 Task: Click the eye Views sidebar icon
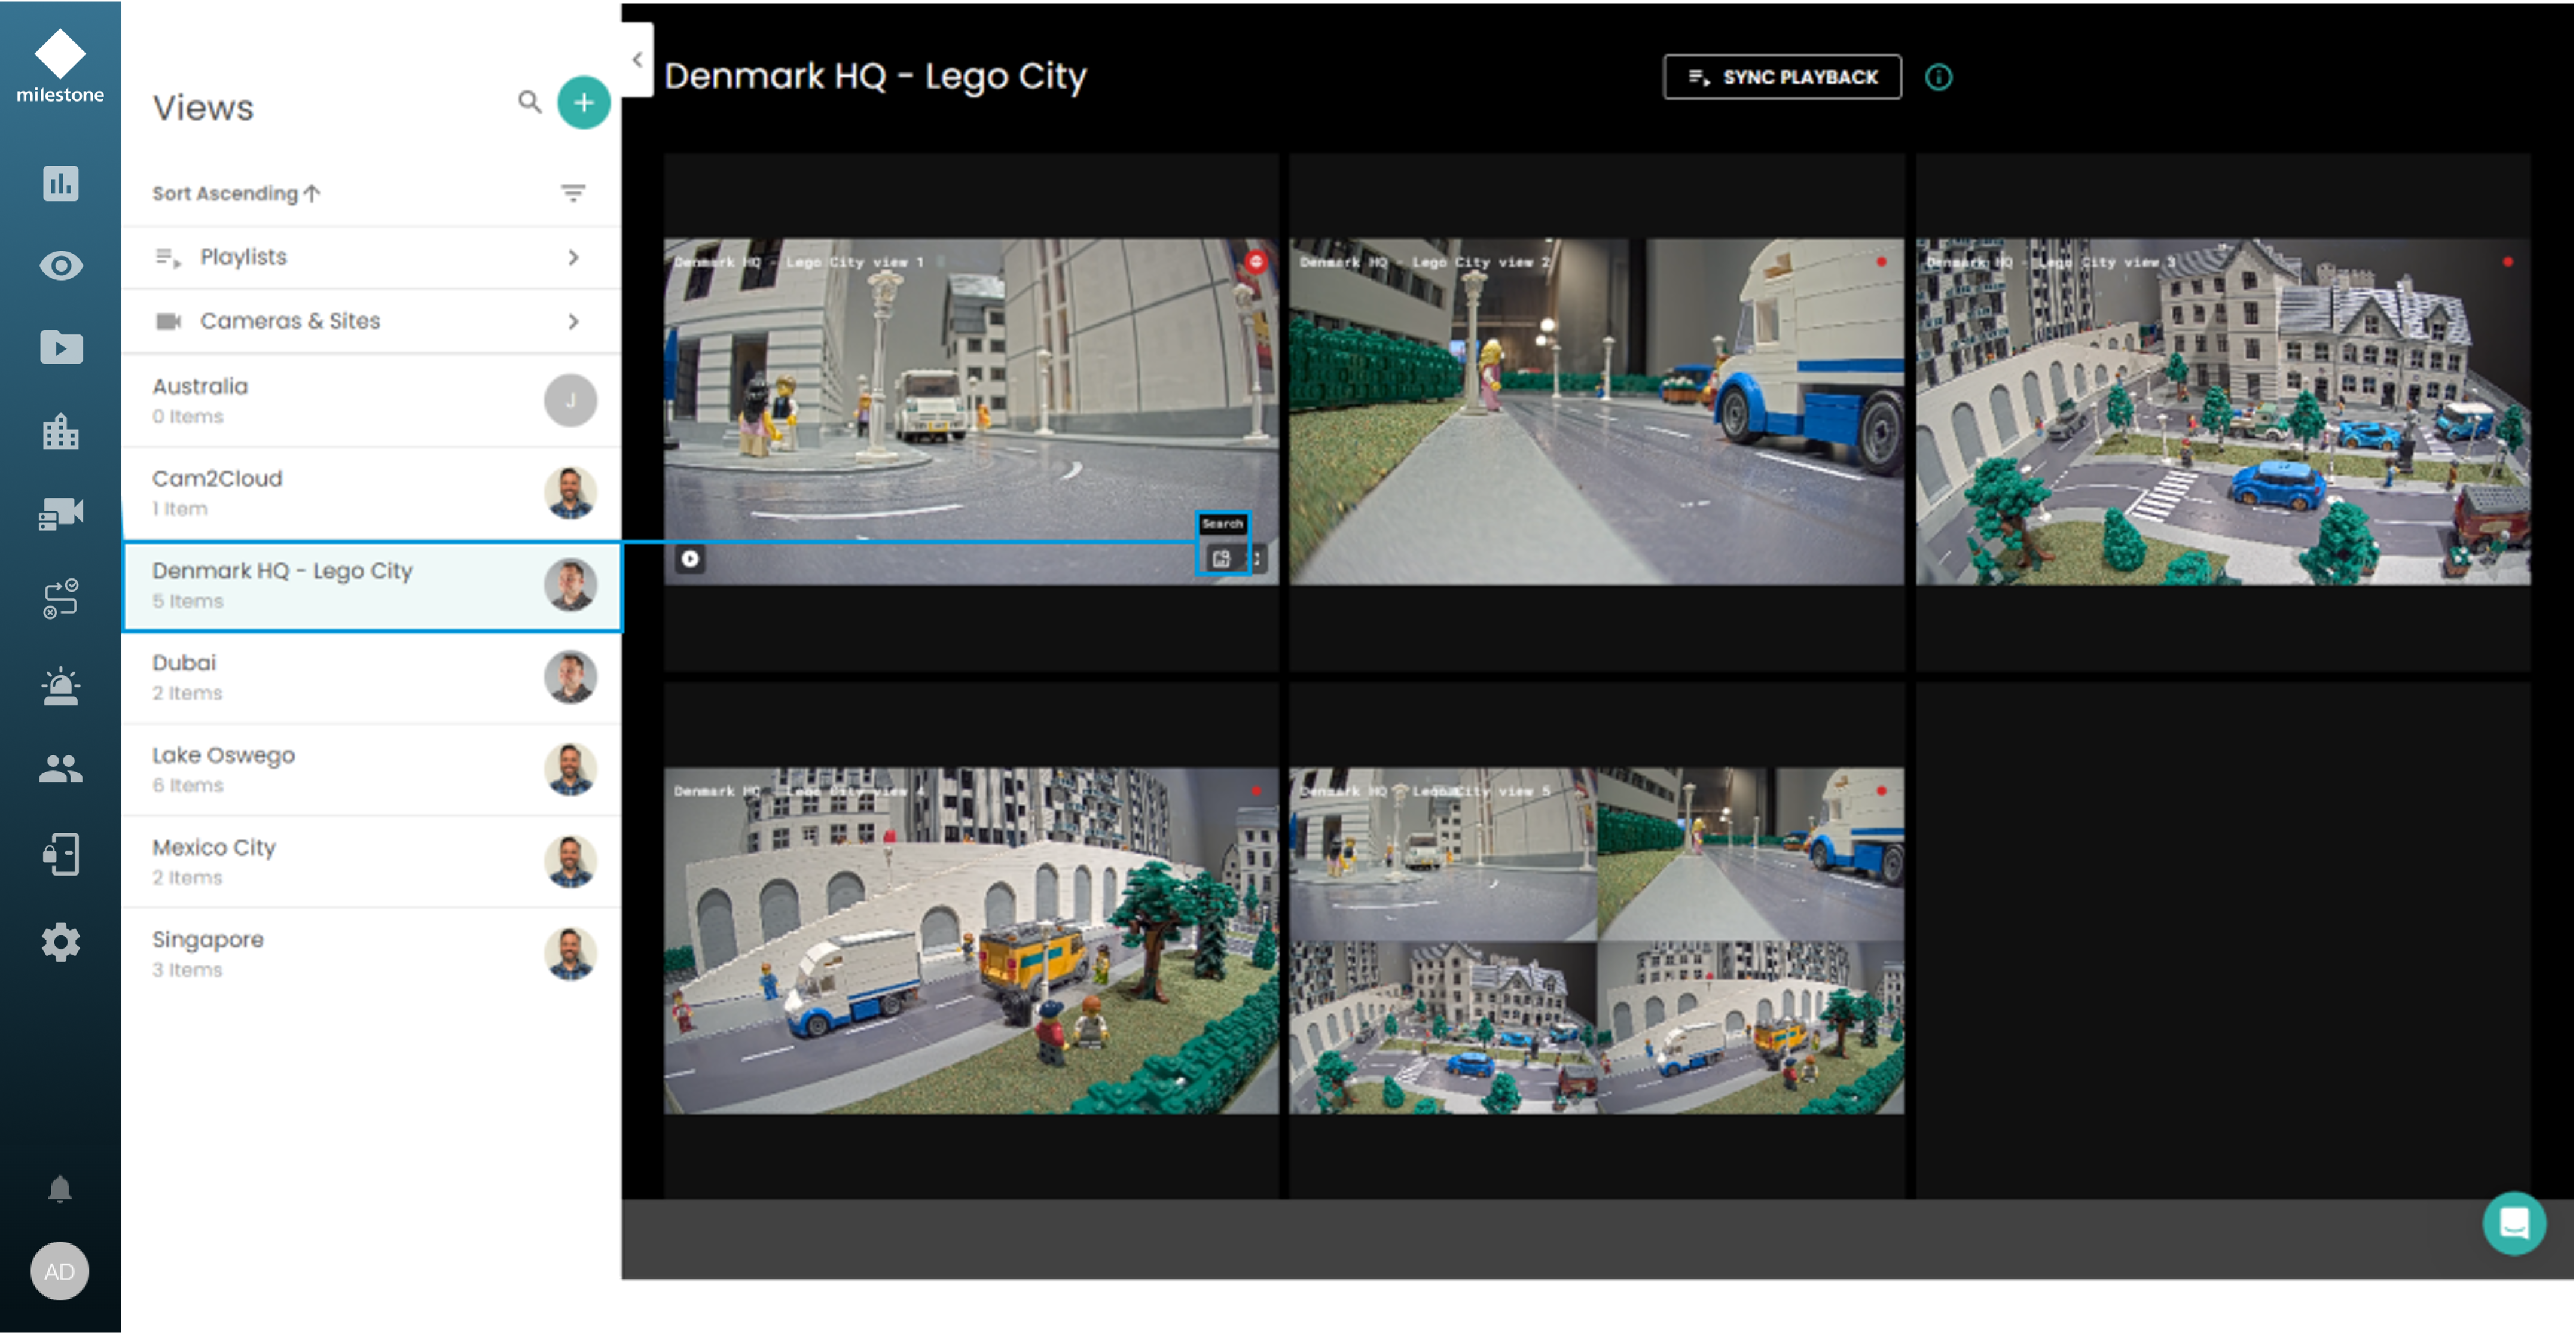coord(60,266)
